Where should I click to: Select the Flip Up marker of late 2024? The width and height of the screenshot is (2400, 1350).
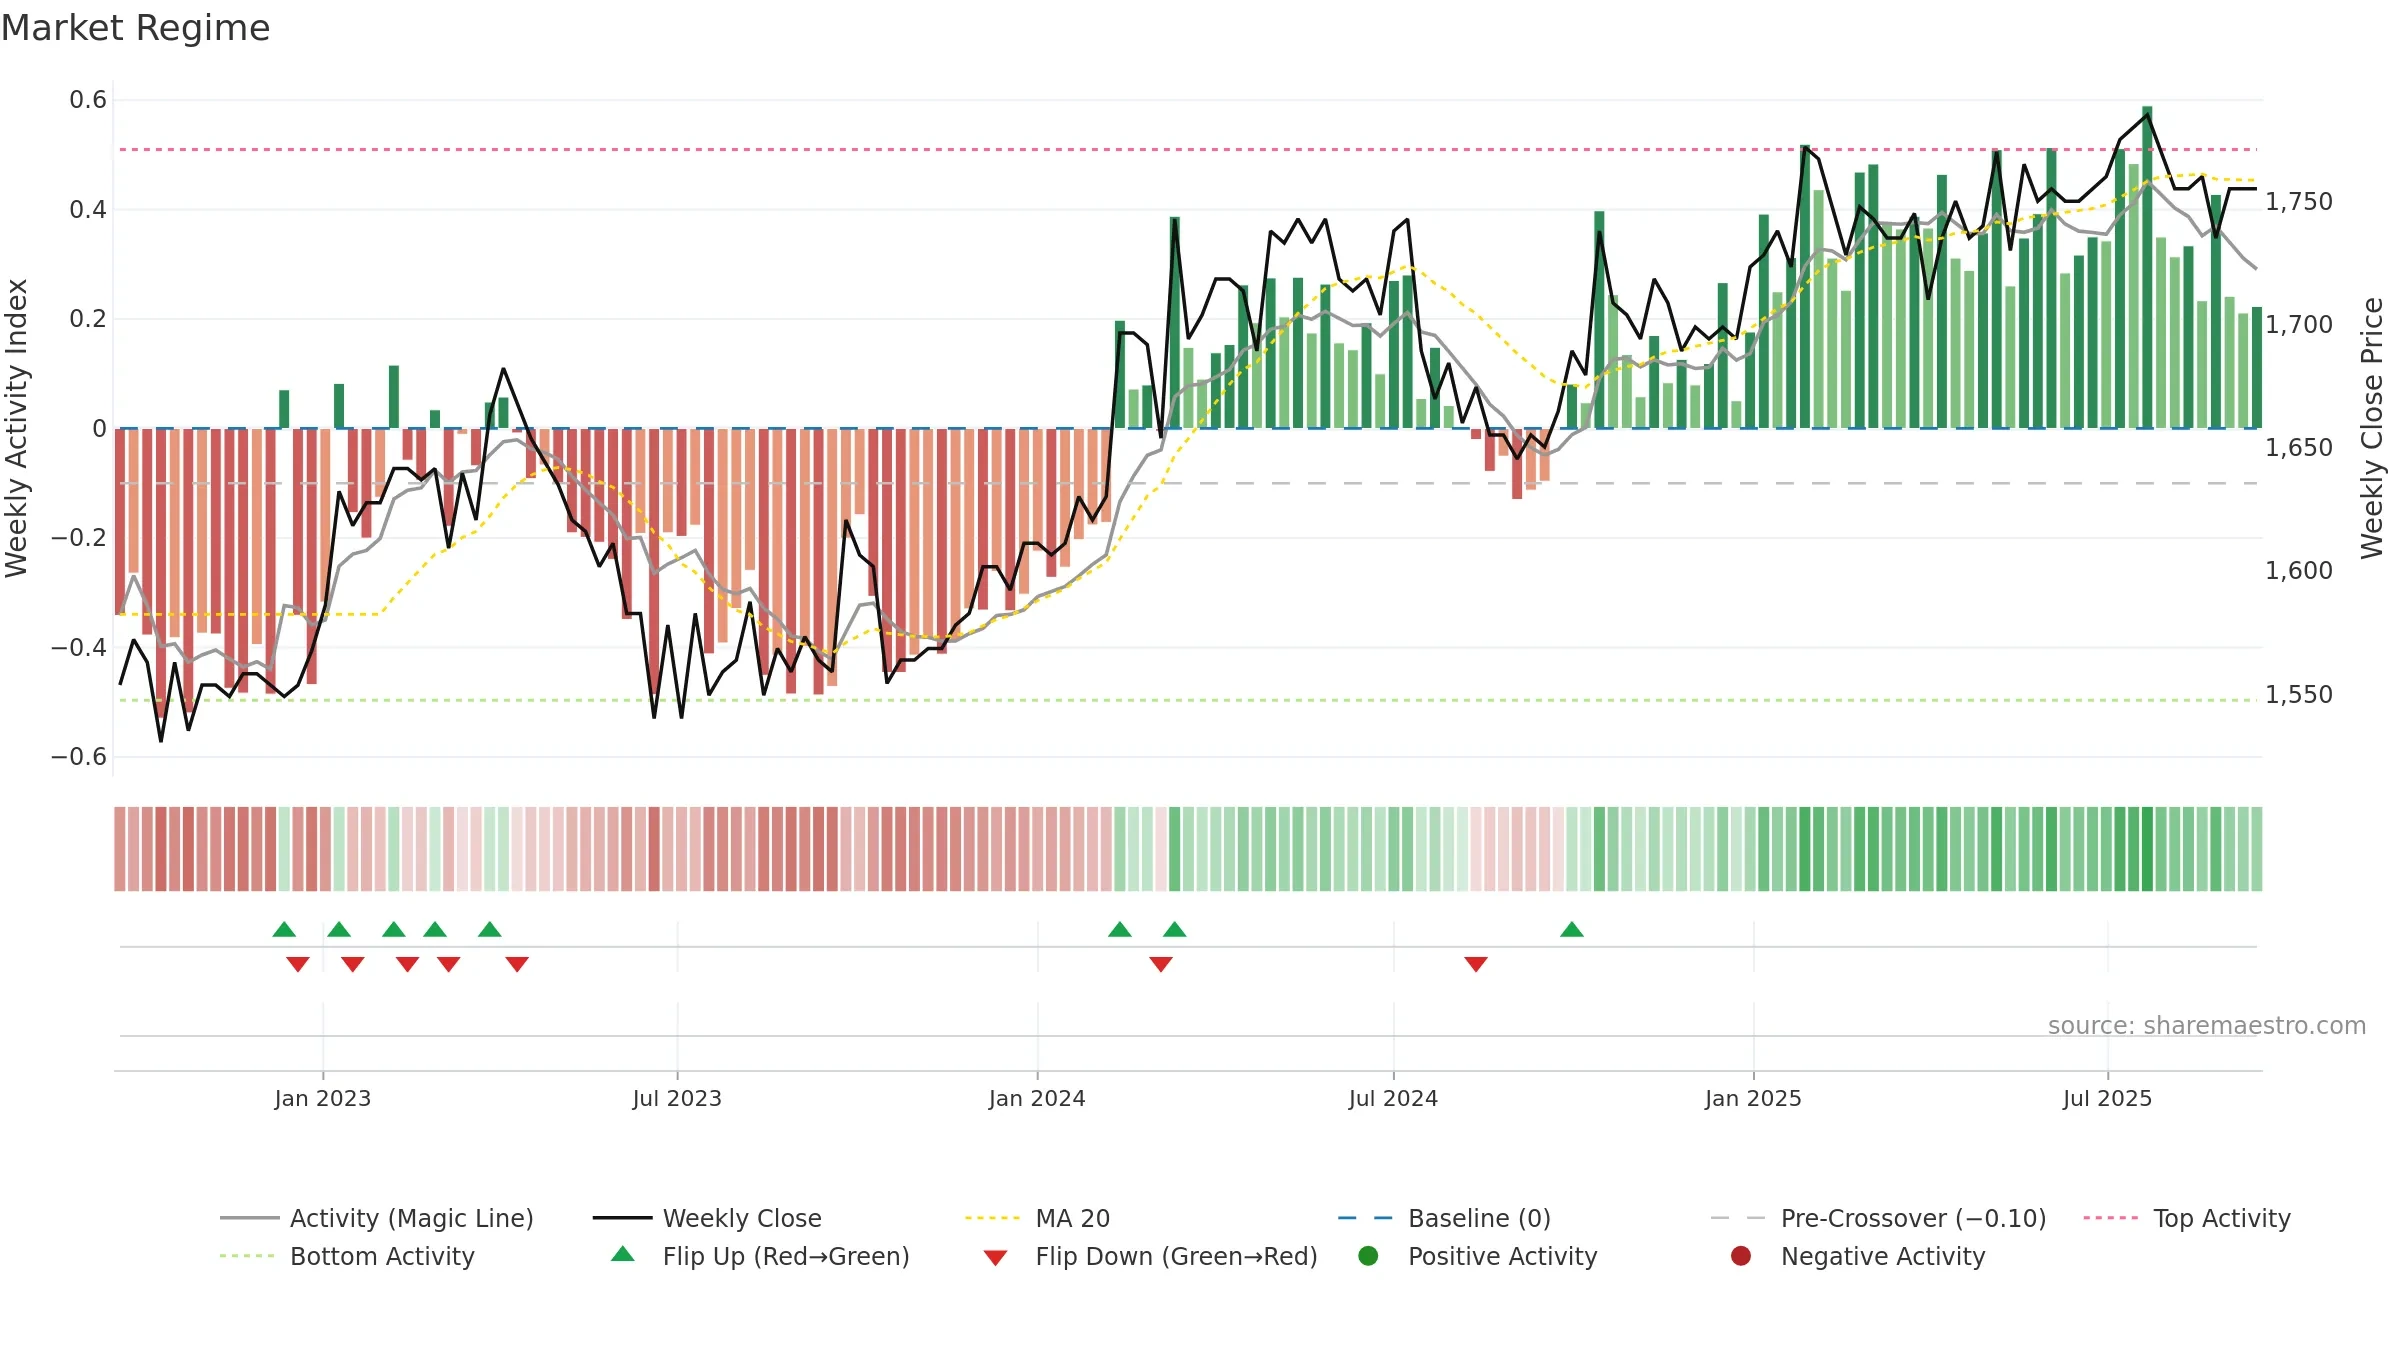tap(1572, 930)
